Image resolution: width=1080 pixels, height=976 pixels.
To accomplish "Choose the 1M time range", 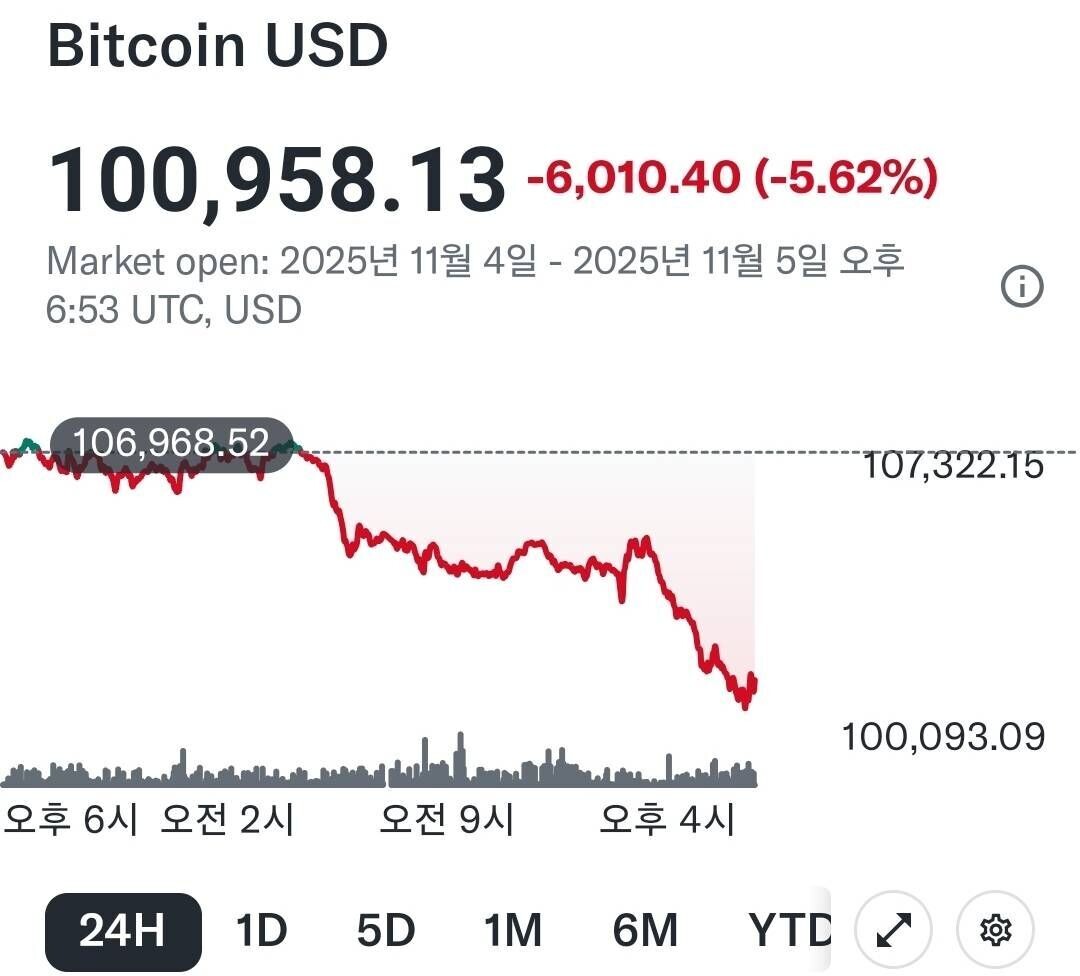I will (512, 932).
